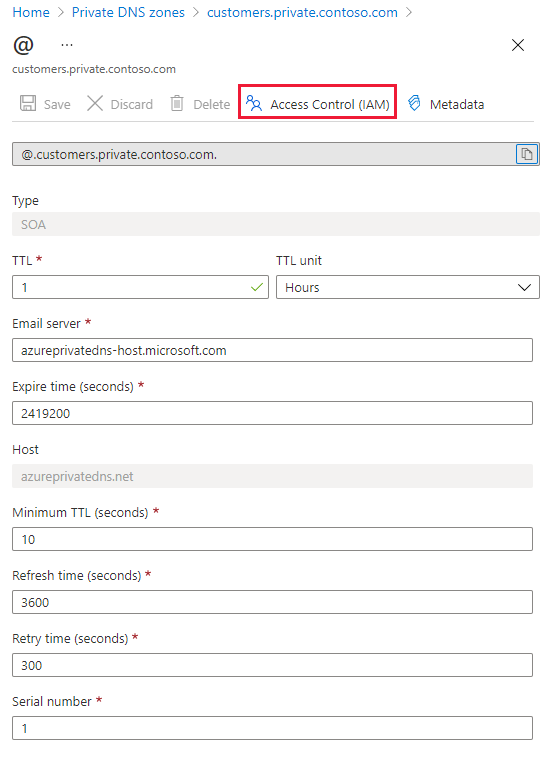Click the TTL value field
The height and width of the screenshot is (757, 551).
pos(140,287)
